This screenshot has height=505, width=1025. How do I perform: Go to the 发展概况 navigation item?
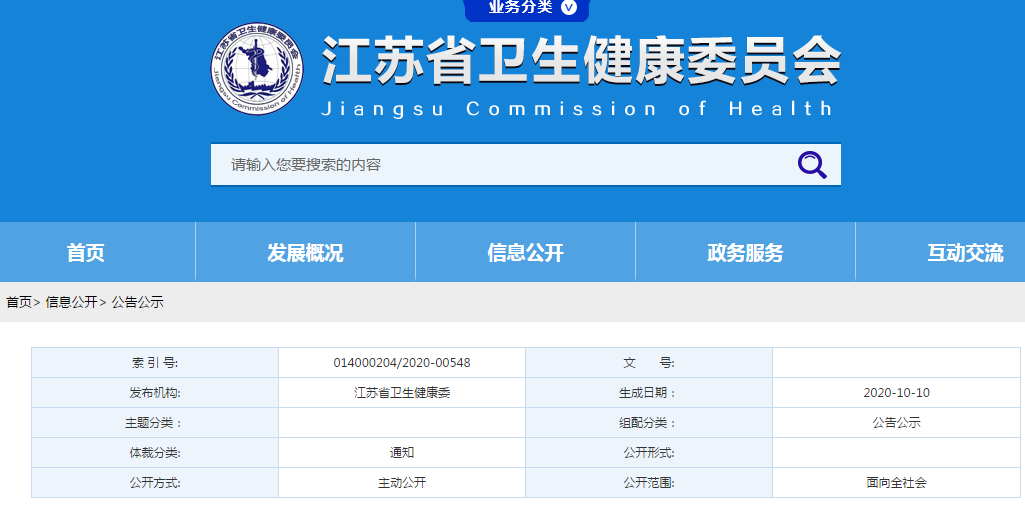click(x=305, y=253)
